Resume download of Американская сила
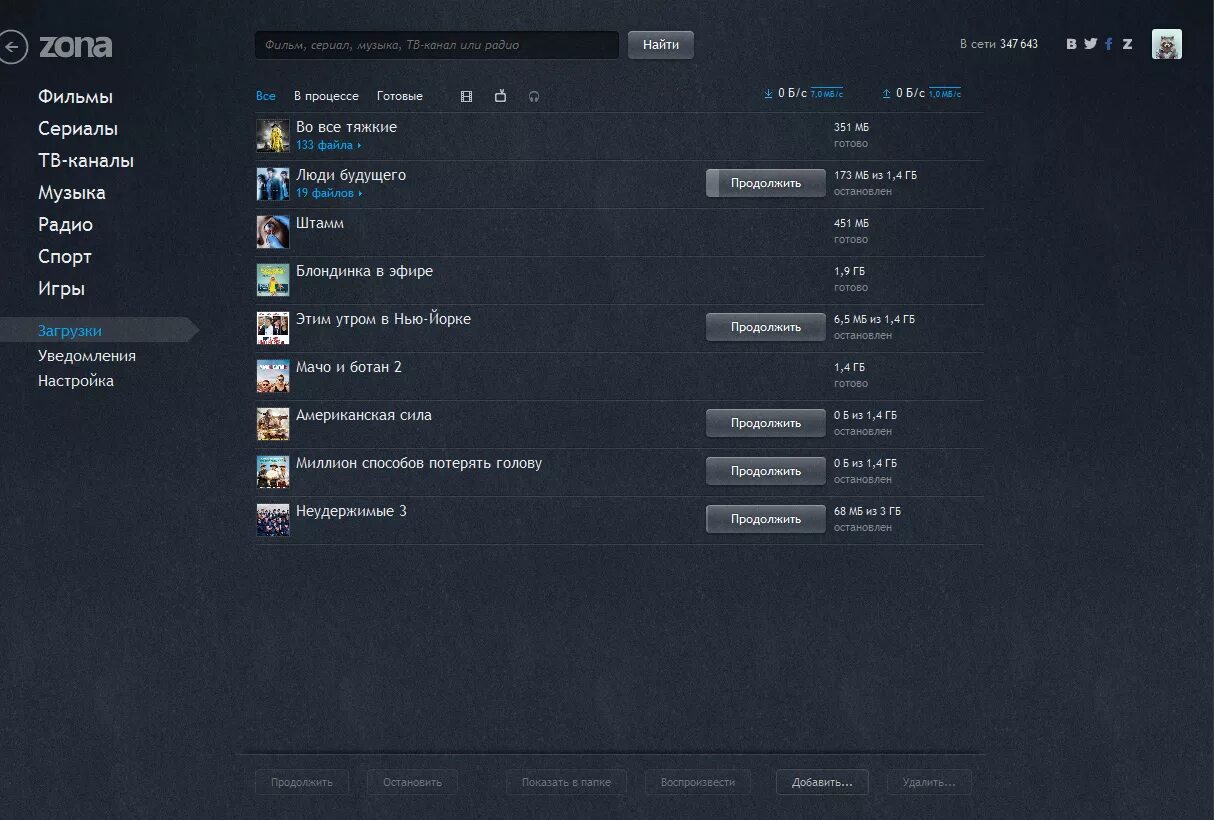The height and width of the screenshot is (820, 1214). point(766,423)
